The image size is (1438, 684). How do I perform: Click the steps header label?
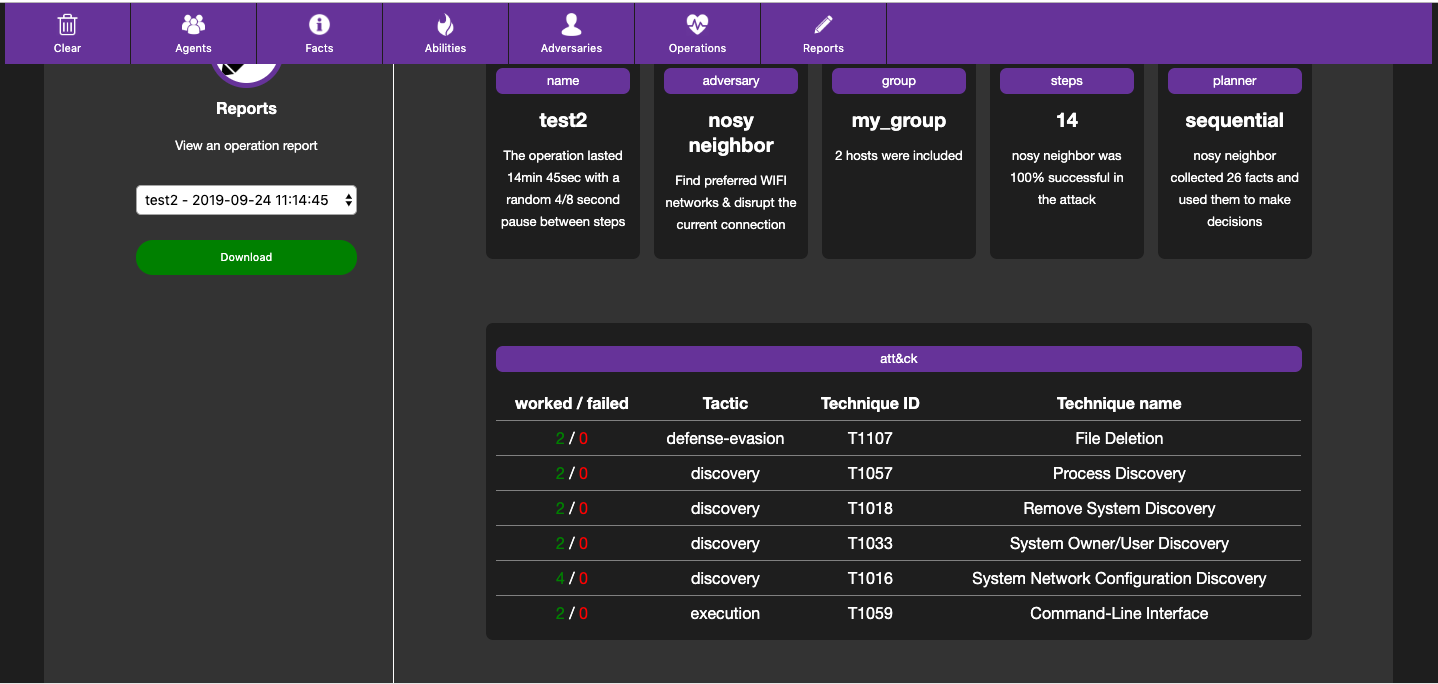[1067, 81]
